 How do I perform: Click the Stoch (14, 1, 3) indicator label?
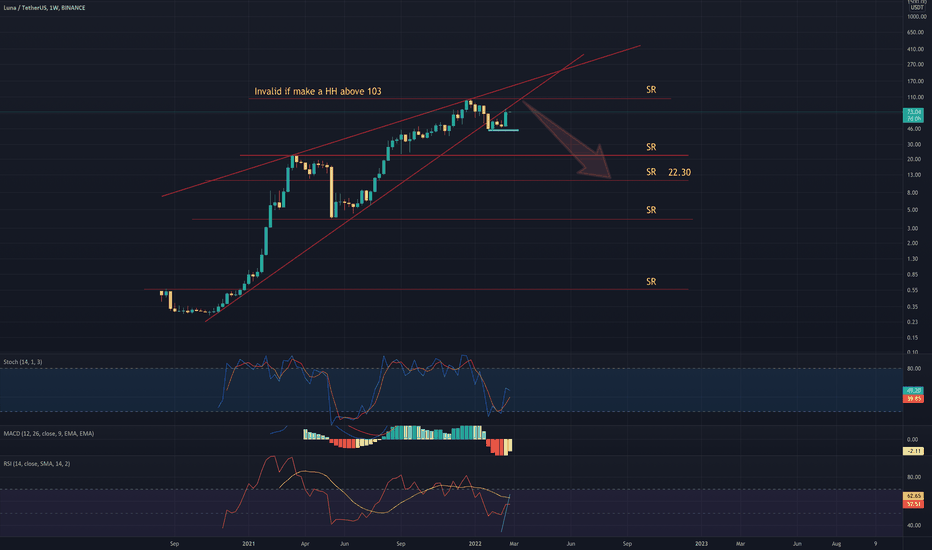pos(23,362)
